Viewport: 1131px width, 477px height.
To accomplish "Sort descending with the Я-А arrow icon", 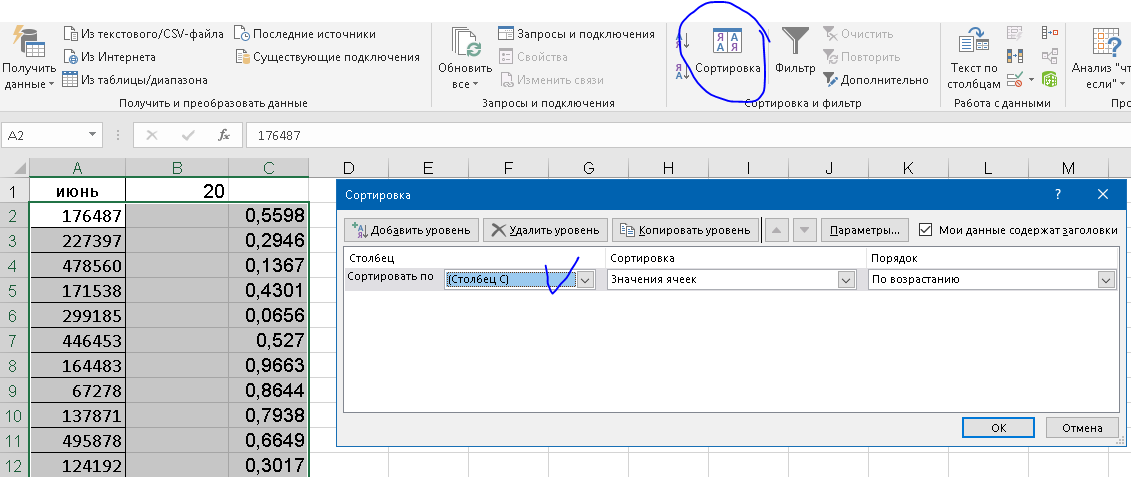I will [682, 71].
